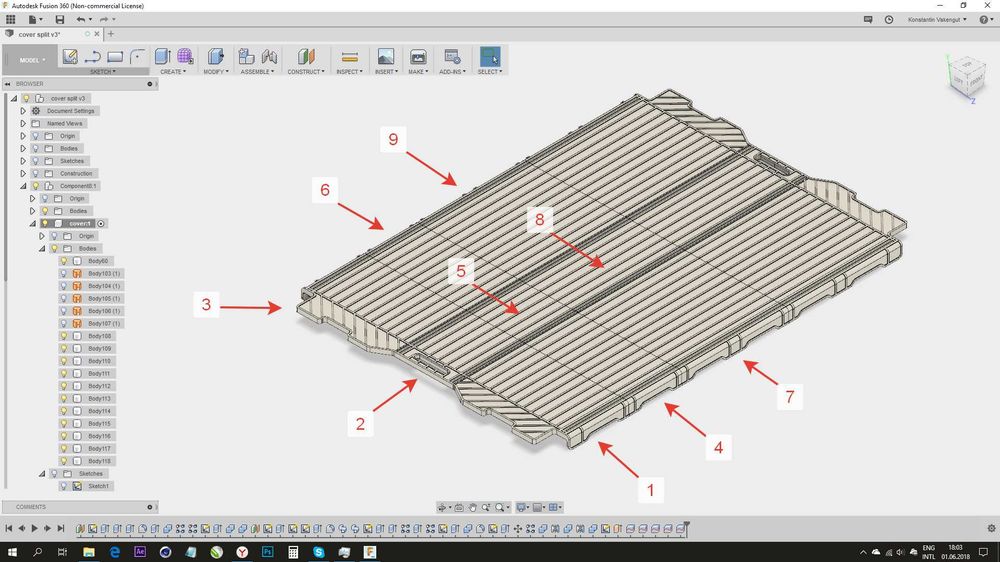Collapse the cover:1 tree node
Screen dimensions: 1000x562
pyautogui.click(x=33, y=224)
